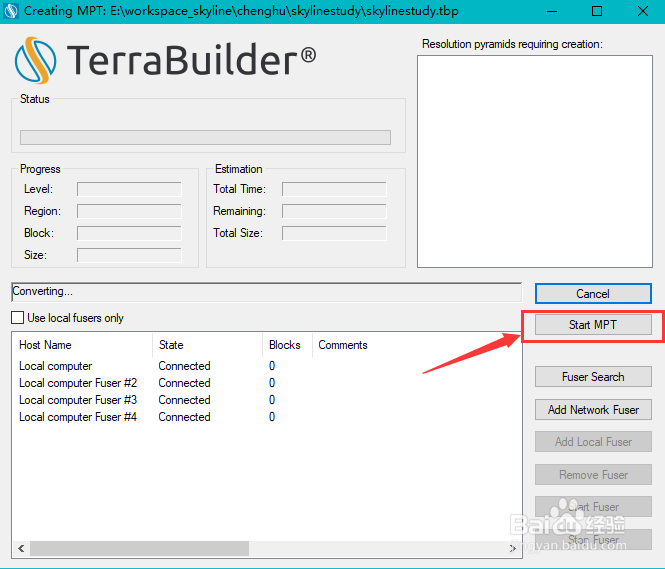The height and width of the screenshot is (569, 665).
Task: Select the Local computer row
Action: tap(266, 366)
